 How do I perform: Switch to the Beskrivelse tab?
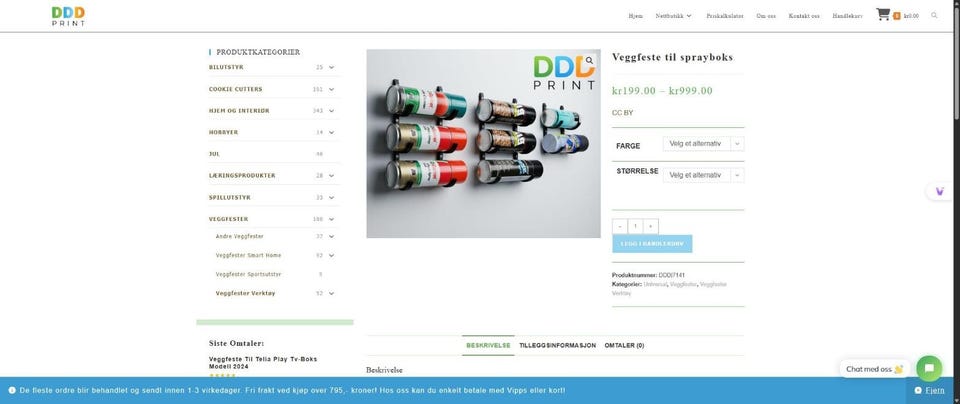pyautogui.click(x=488, y=345)
